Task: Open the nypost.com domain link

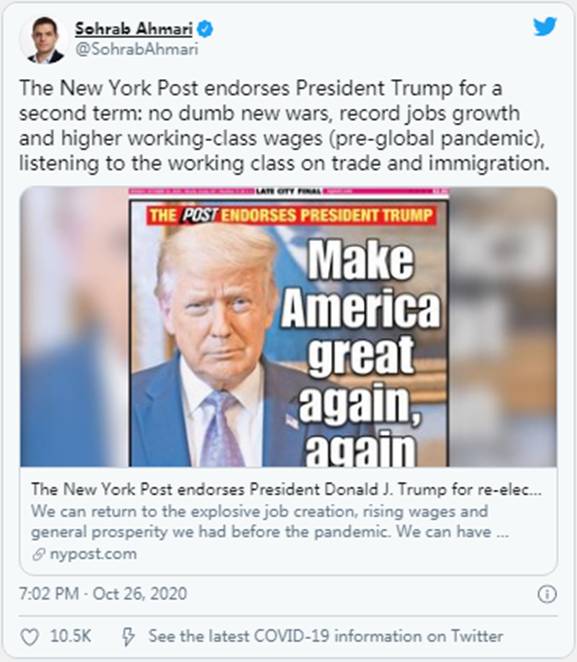Action: (93, 554)
